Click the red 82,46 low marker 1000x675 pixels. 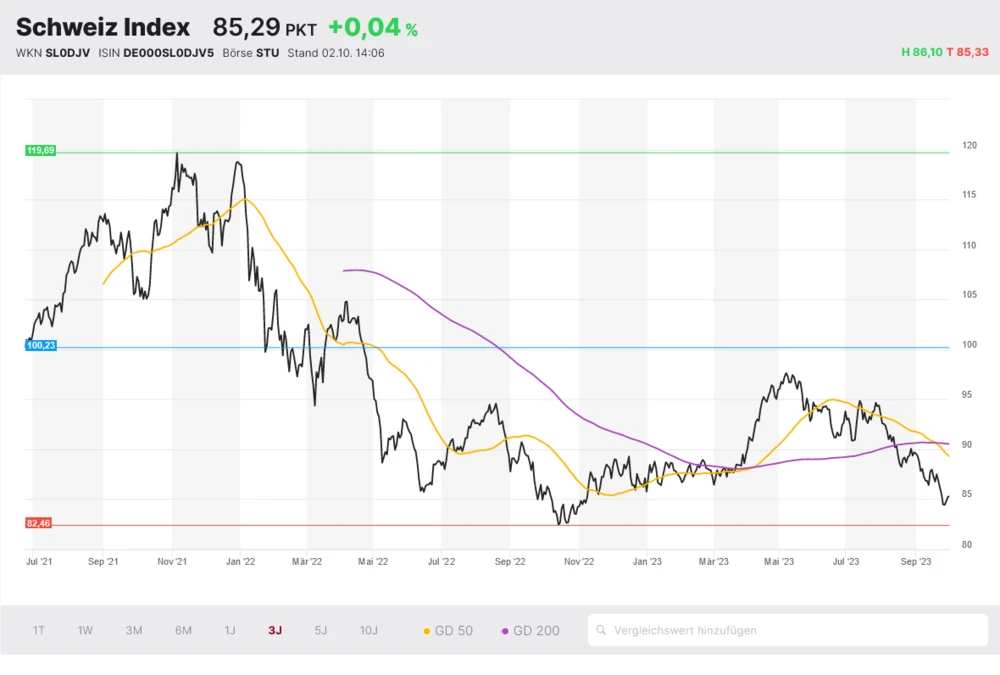point(40,523)
